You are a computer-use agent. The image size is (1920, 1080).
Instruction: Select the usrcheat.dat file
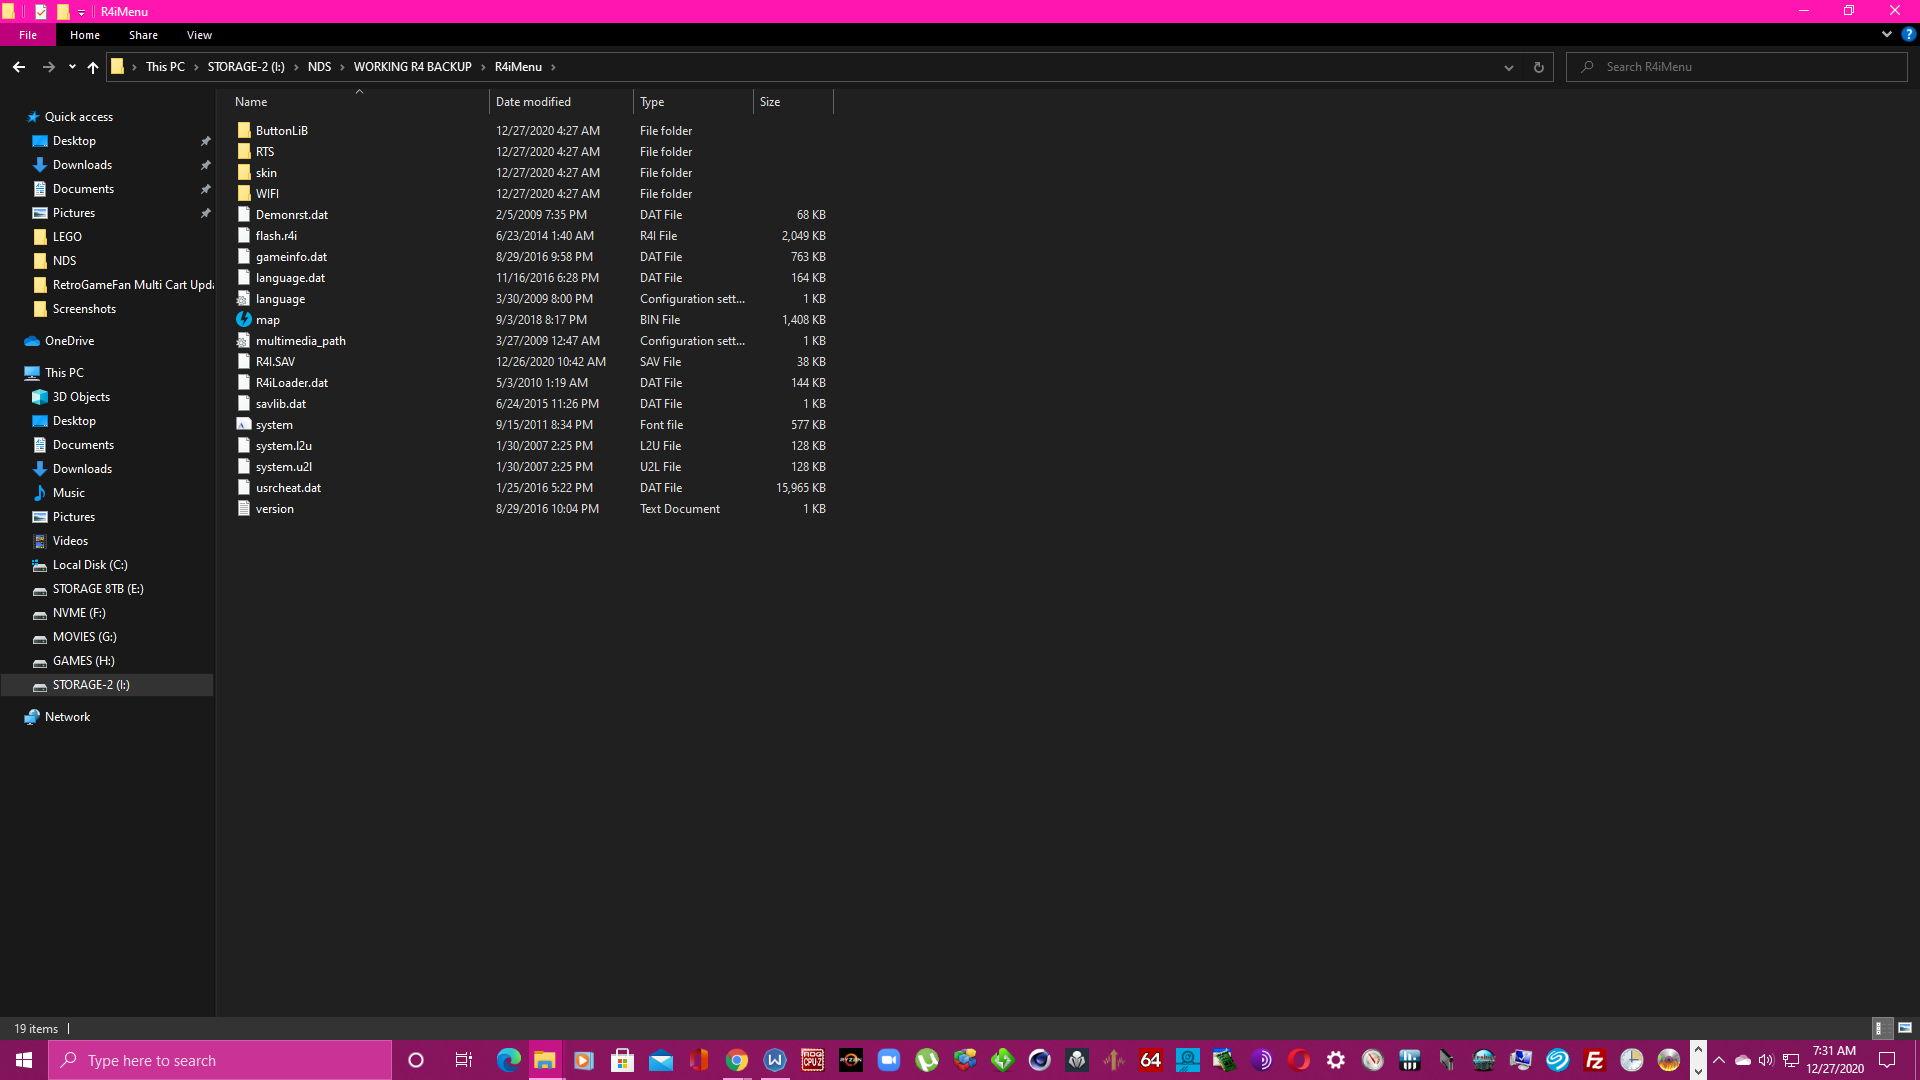[288, 488]
